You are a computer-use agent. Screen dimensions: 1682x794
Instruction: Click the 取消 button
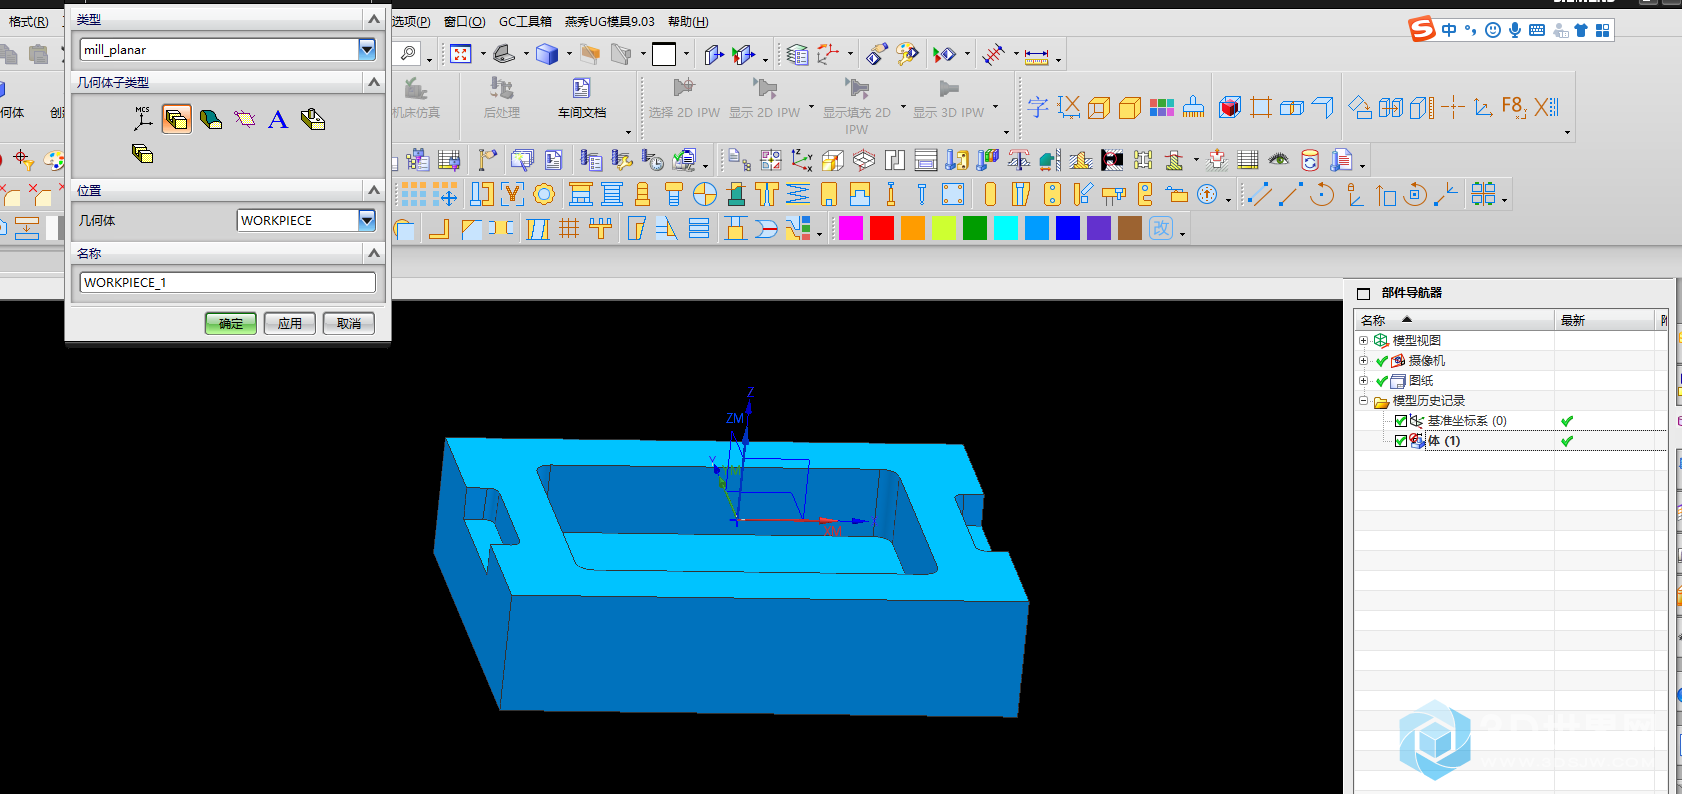tap(349, 323)
